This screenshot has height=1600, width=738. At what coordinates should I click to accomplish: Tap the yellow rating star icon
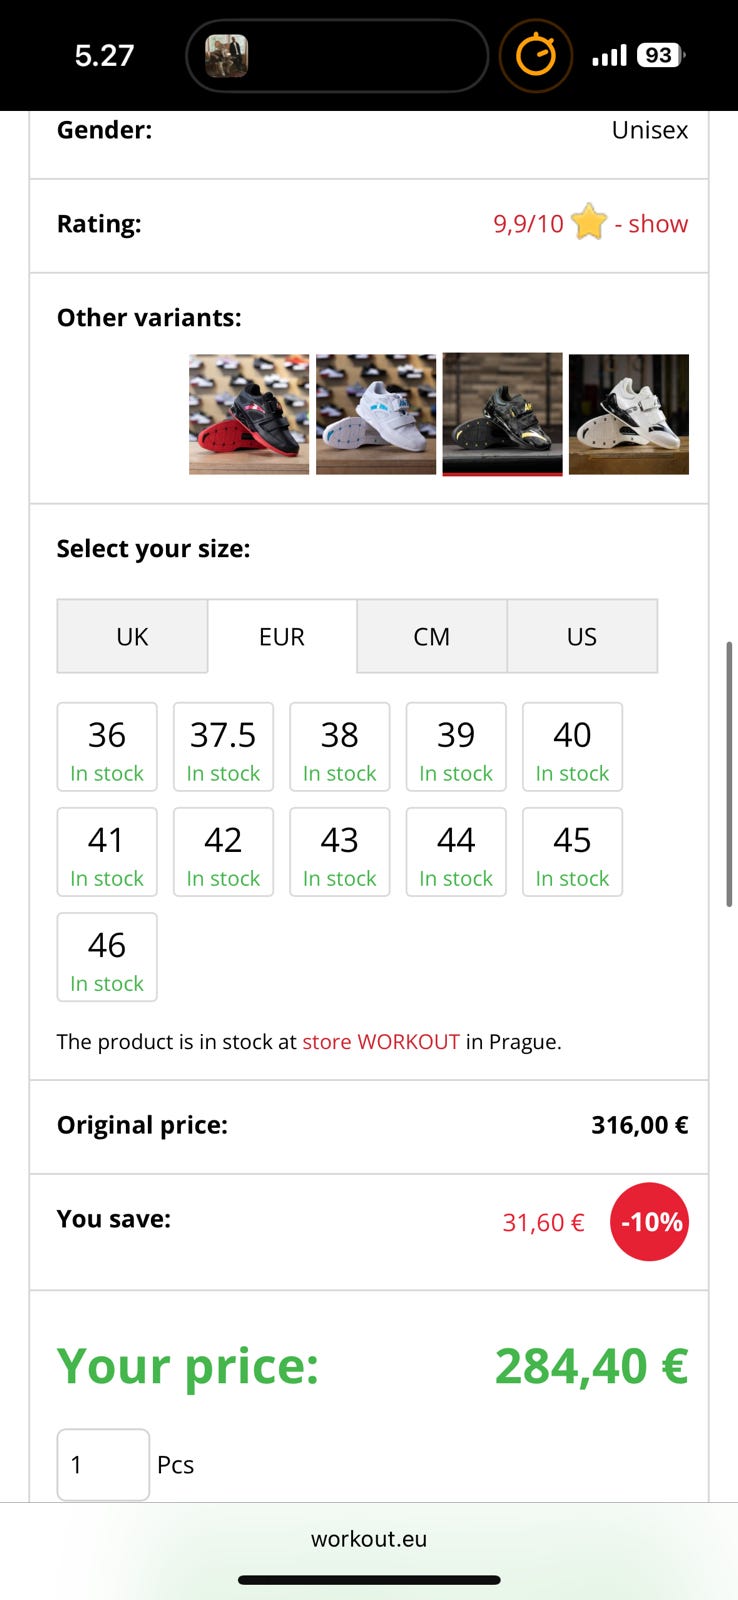point(589,222)
